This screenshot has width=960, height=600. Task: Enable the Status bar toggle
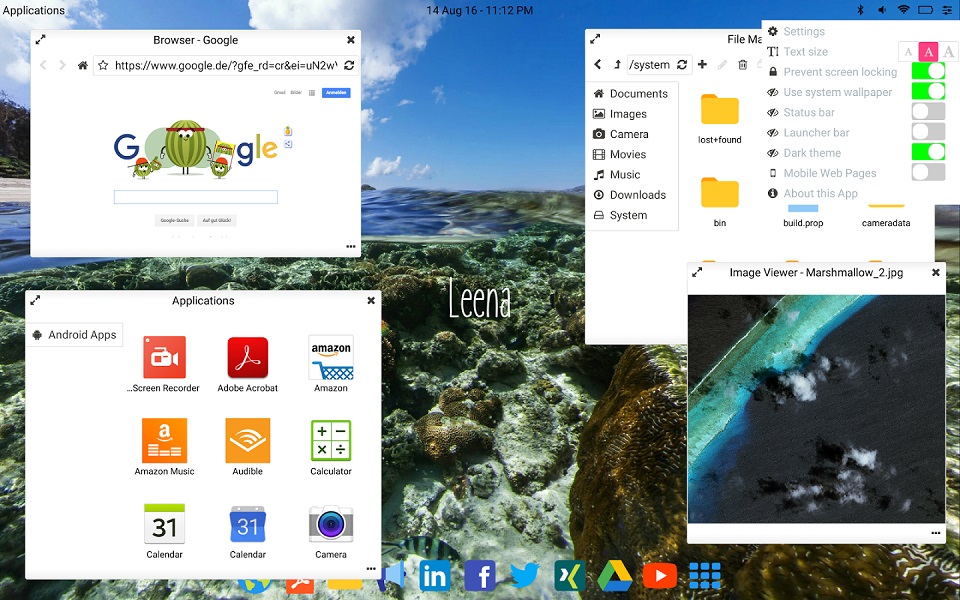(928, 112)
